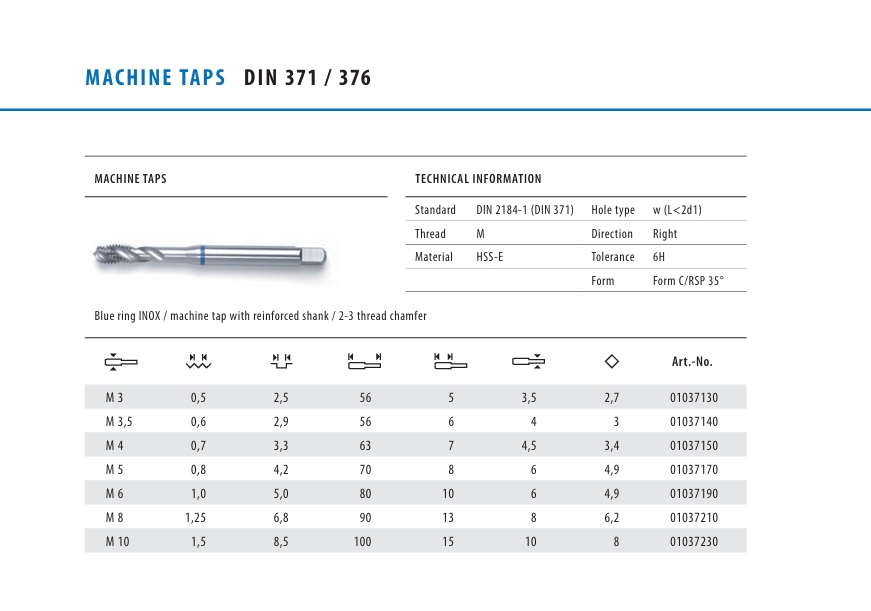Click the diamond square-drive icon
This screenshot has height=611, width=871.
pos(612,361)
